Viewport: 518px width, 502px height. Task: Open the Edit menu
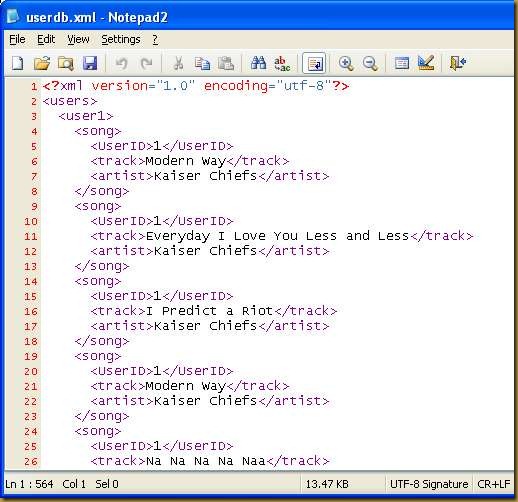(46, 39)
